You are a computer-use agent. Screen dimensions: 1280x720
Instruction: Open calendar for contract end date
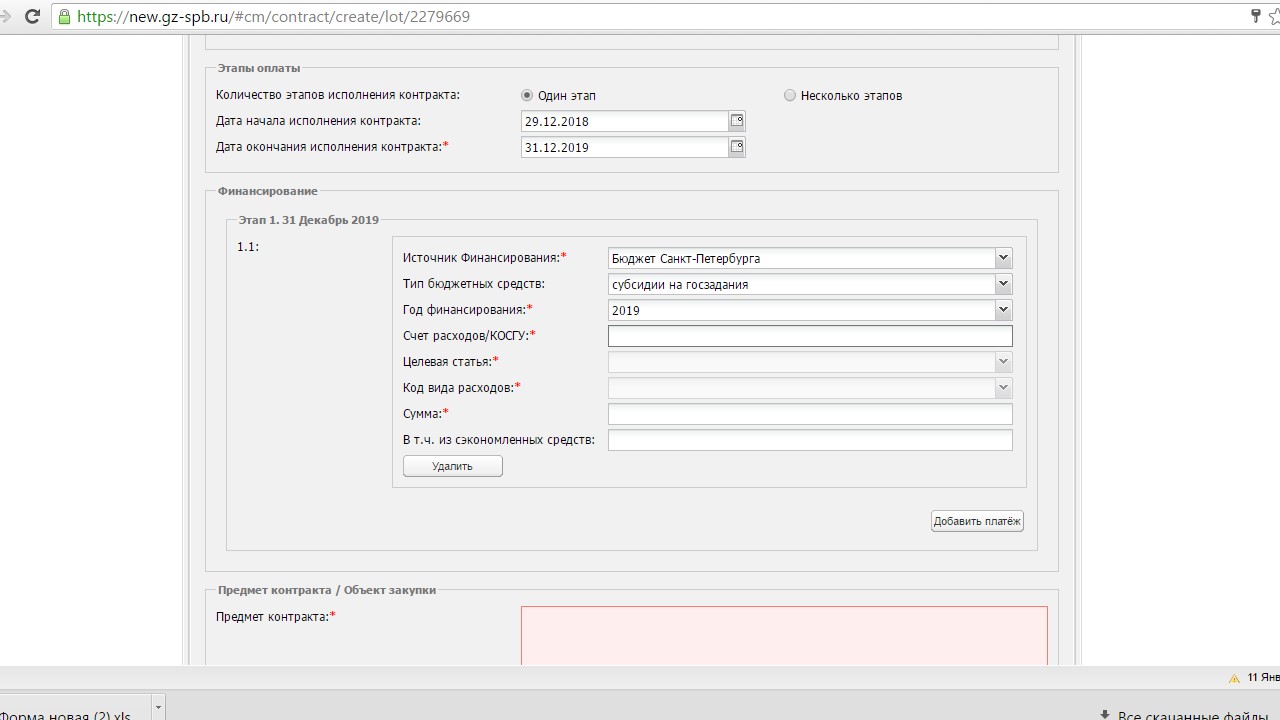click(737, 147)
